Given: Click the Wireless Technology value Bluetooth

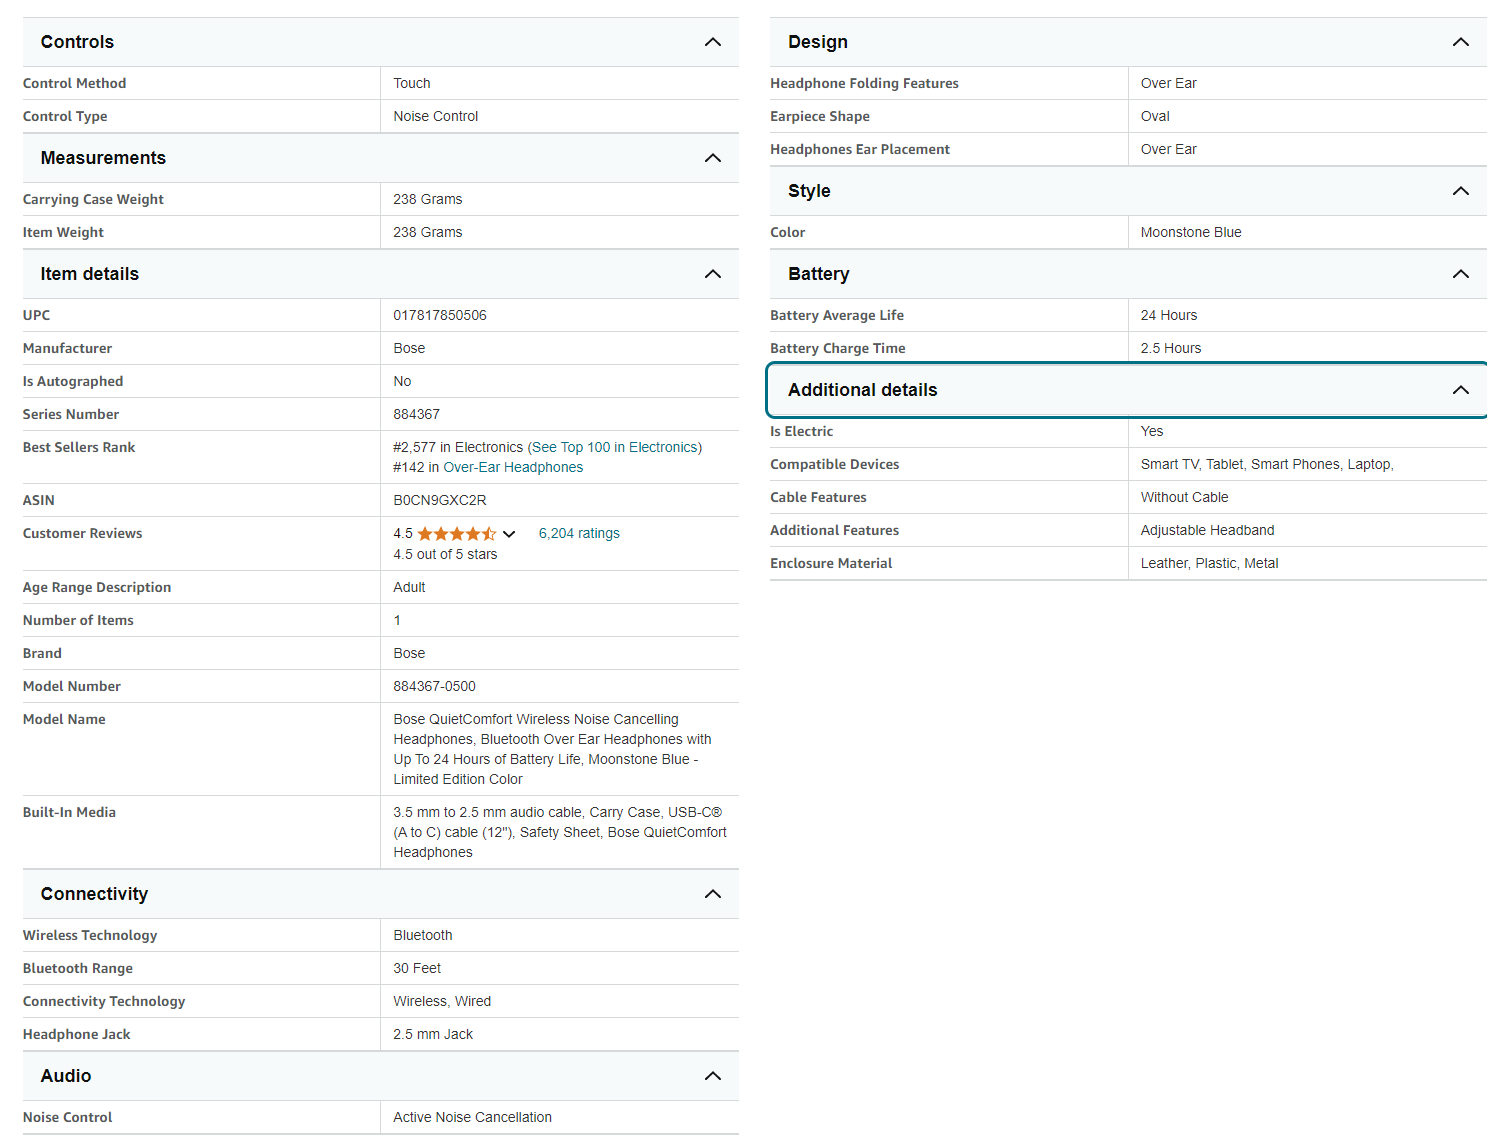Looking at the screenshot, I should (x=423, y=935).
